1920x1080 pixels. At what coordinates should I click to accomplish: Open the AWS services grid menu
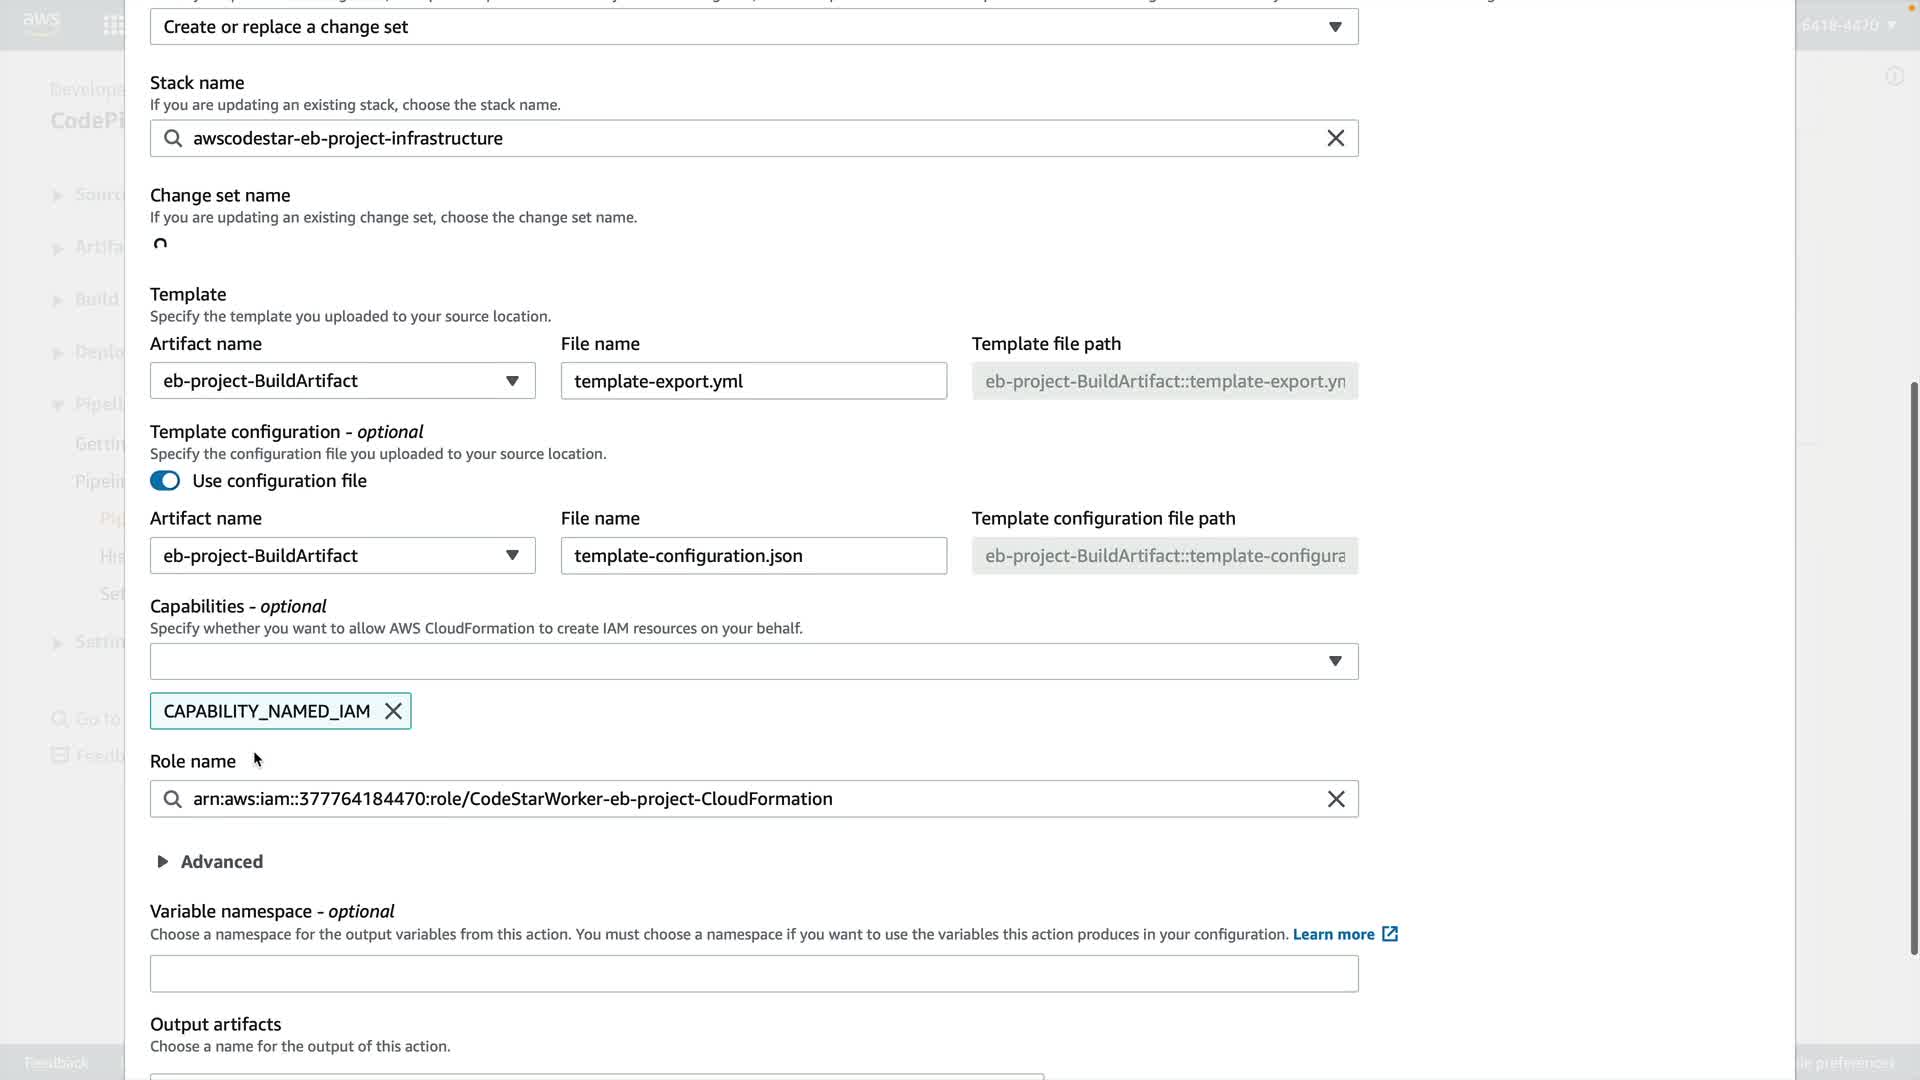coord(113,25)
